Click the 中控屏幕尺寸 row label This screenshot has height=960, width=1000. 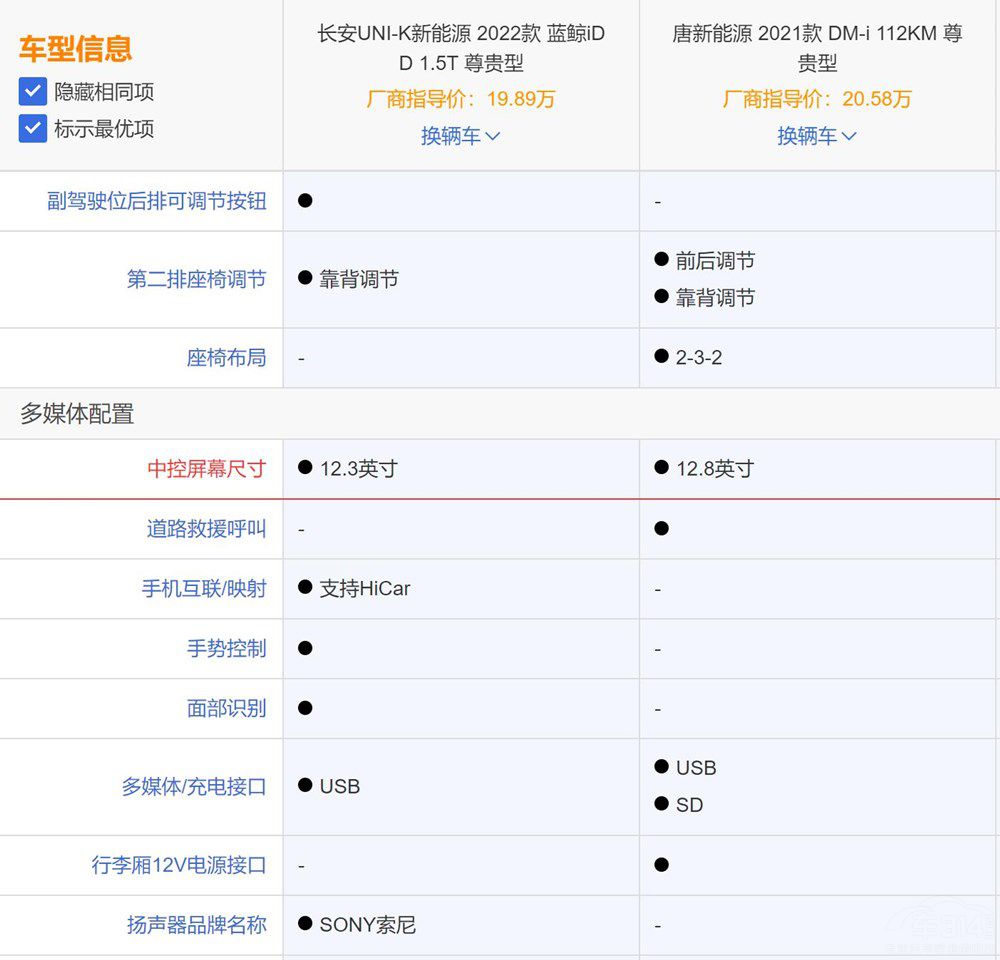coord(207,469)
